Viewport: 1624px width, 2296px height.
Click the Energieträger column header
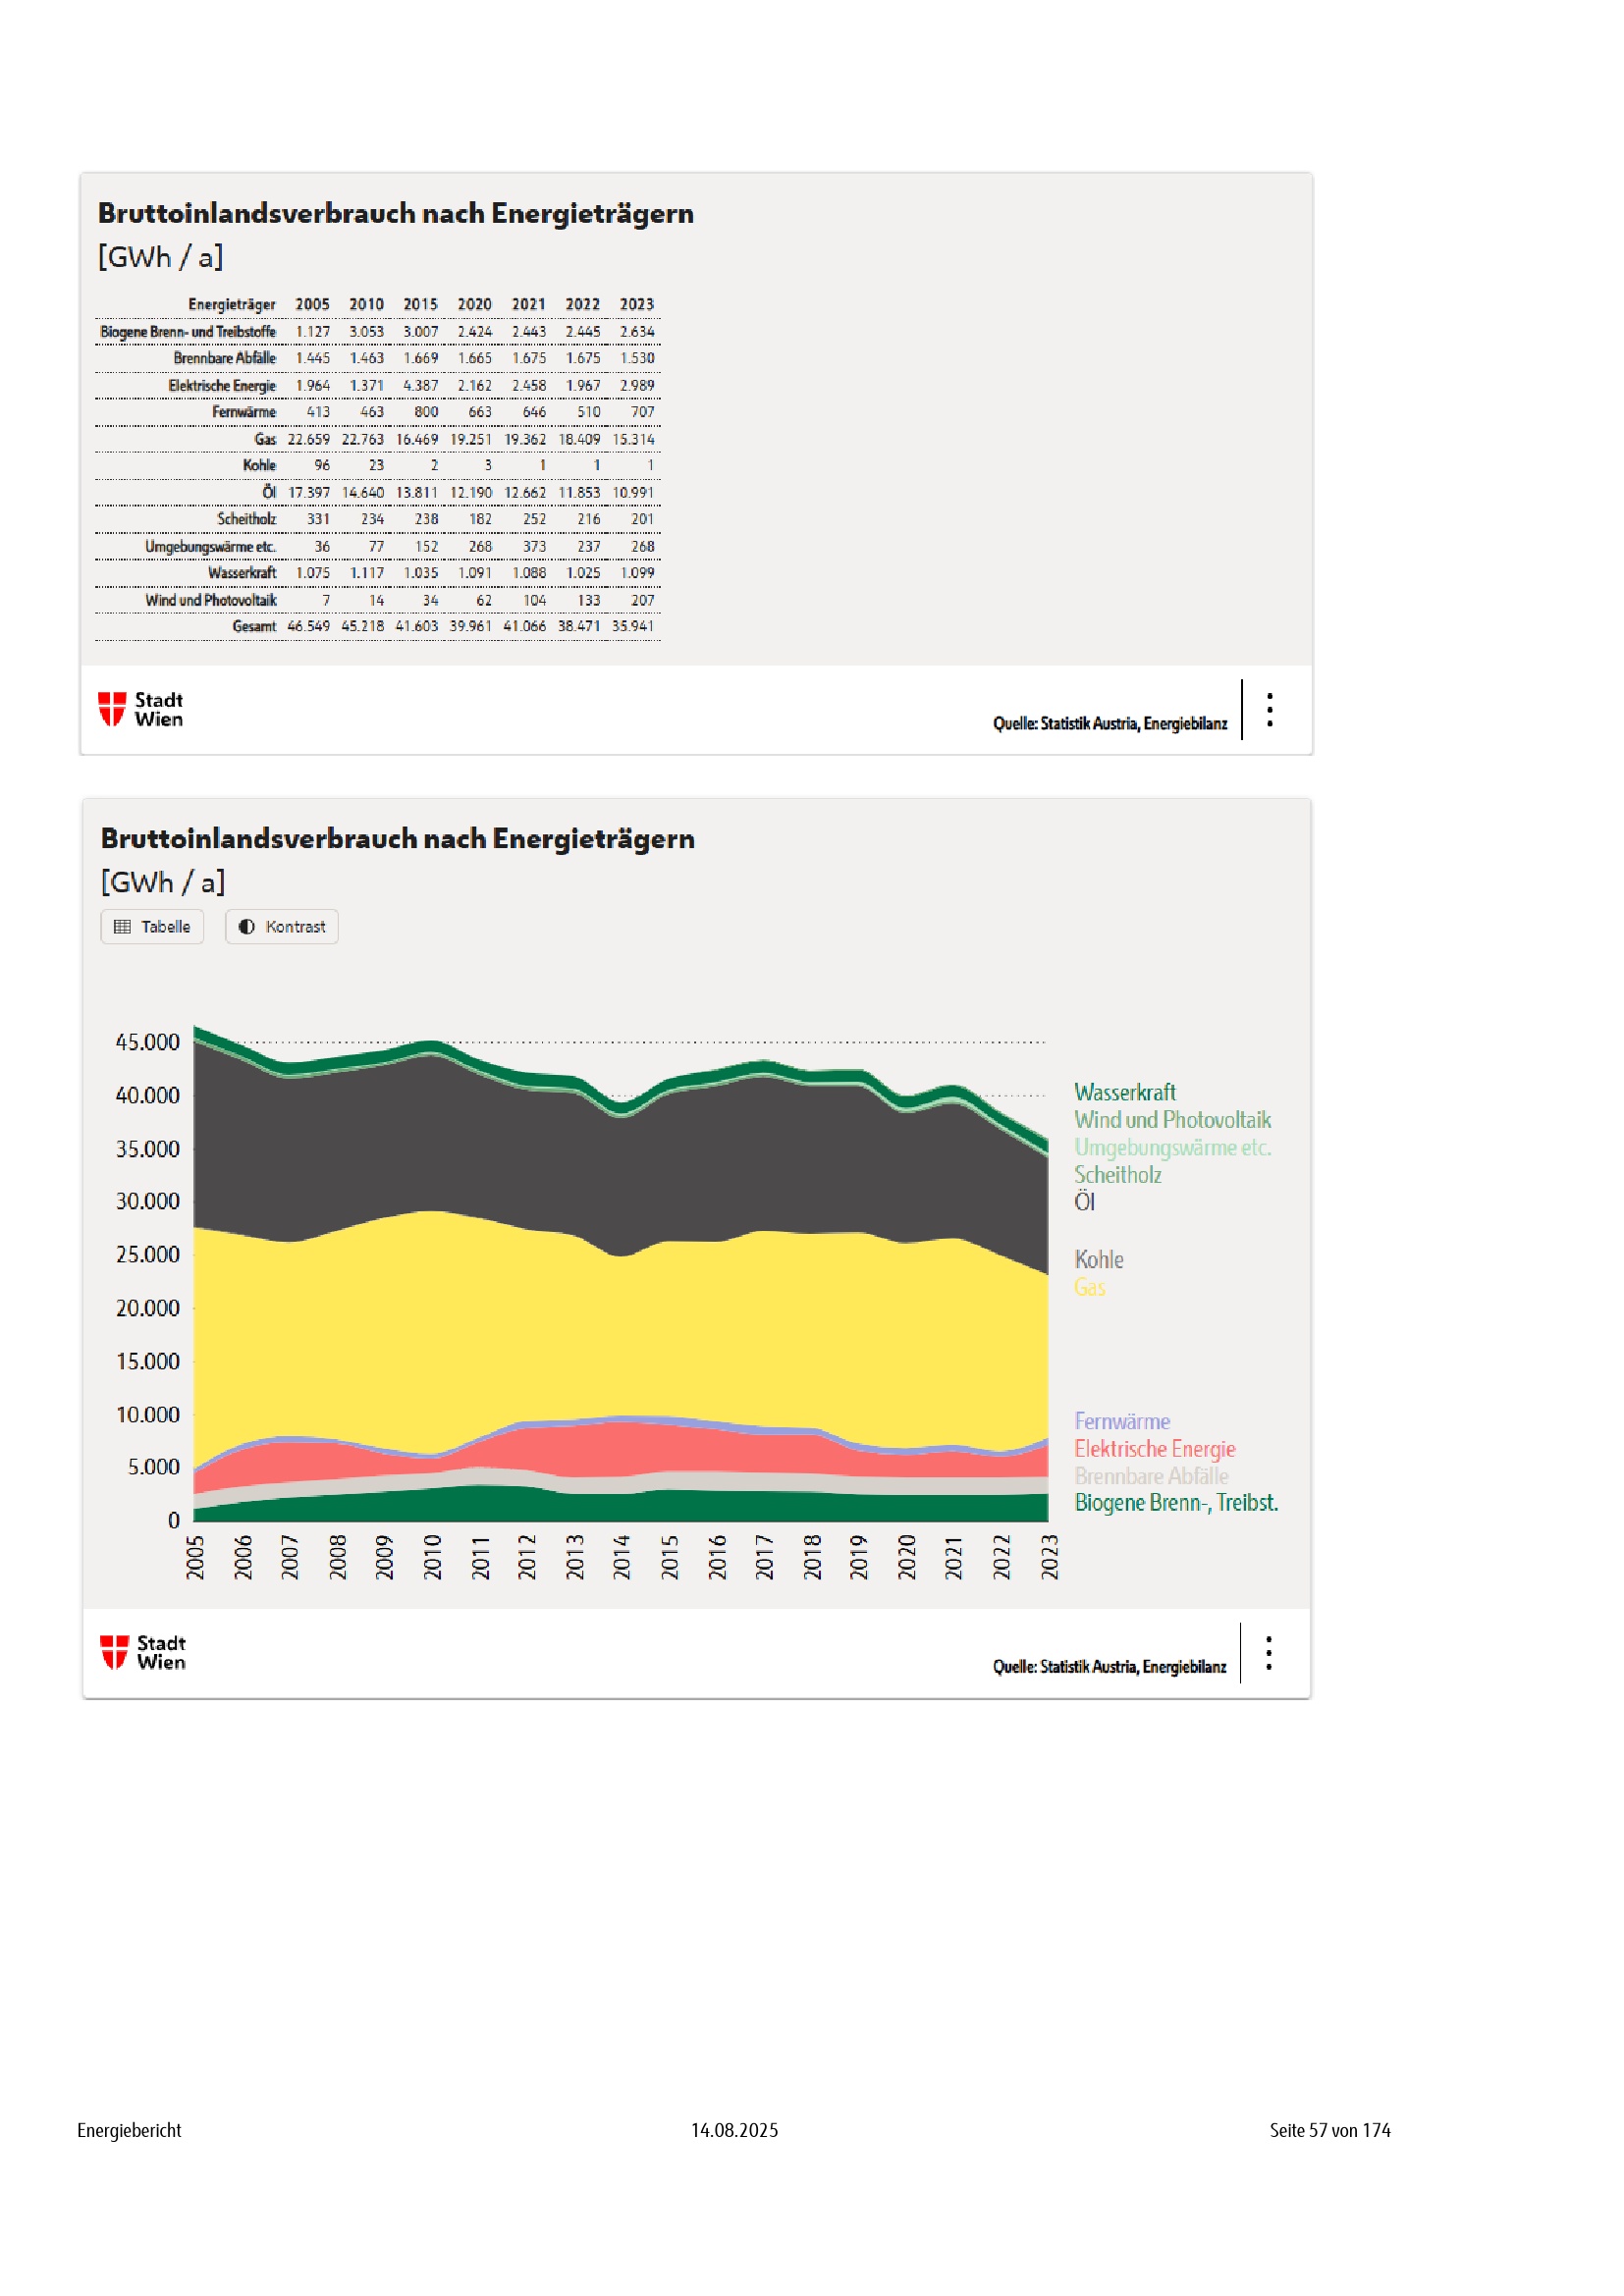pyautogui.click(x=231, y=304)
